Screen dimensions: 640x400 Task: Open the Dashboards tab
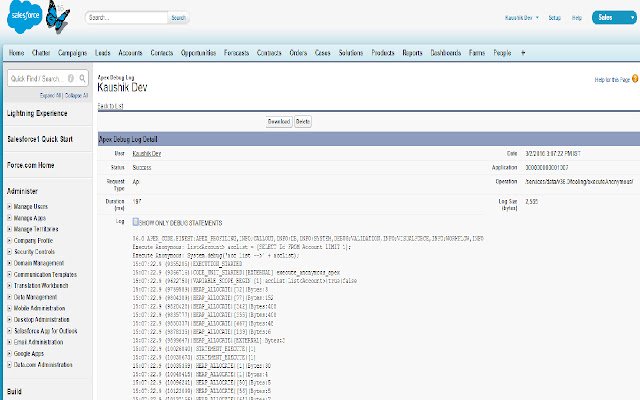446,53
